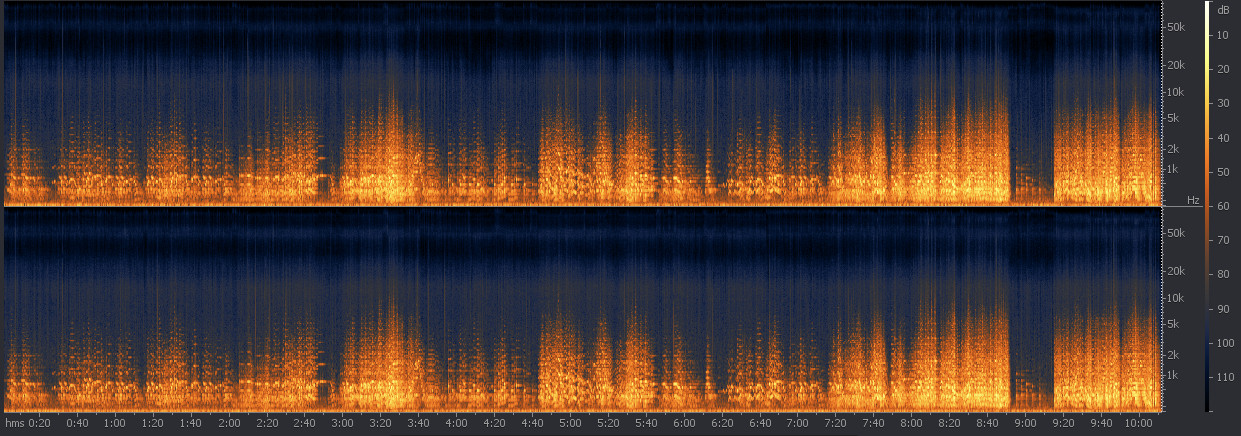Click the 5:20 time ruler label
Screen dimensions: 1241x436
(608, 424)
